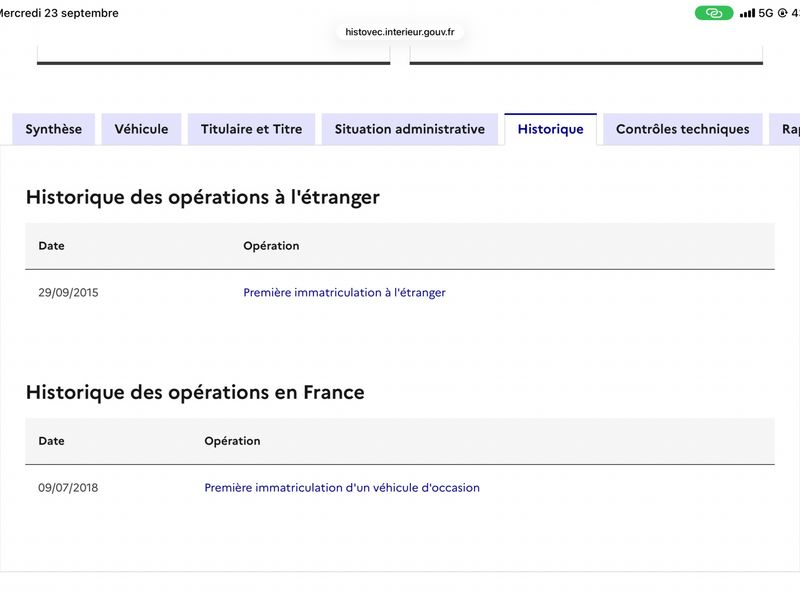Open the Synthèse tab
This screenshot has height=600, width=800.
[54, 129]
